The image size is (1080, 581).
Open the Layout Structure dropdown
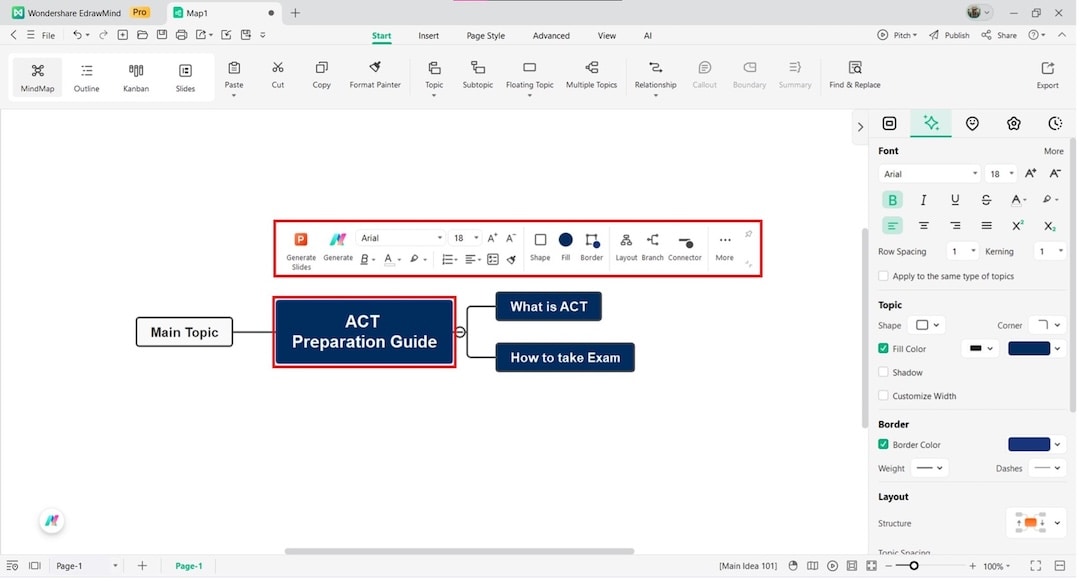[x=1037, y=523]
